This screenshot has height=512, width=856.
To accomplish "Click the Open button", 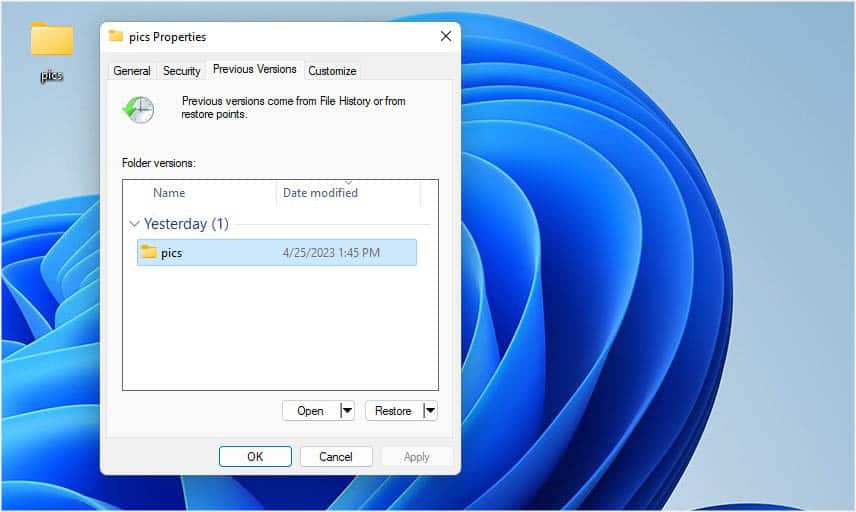I will (x=311, y=410).
